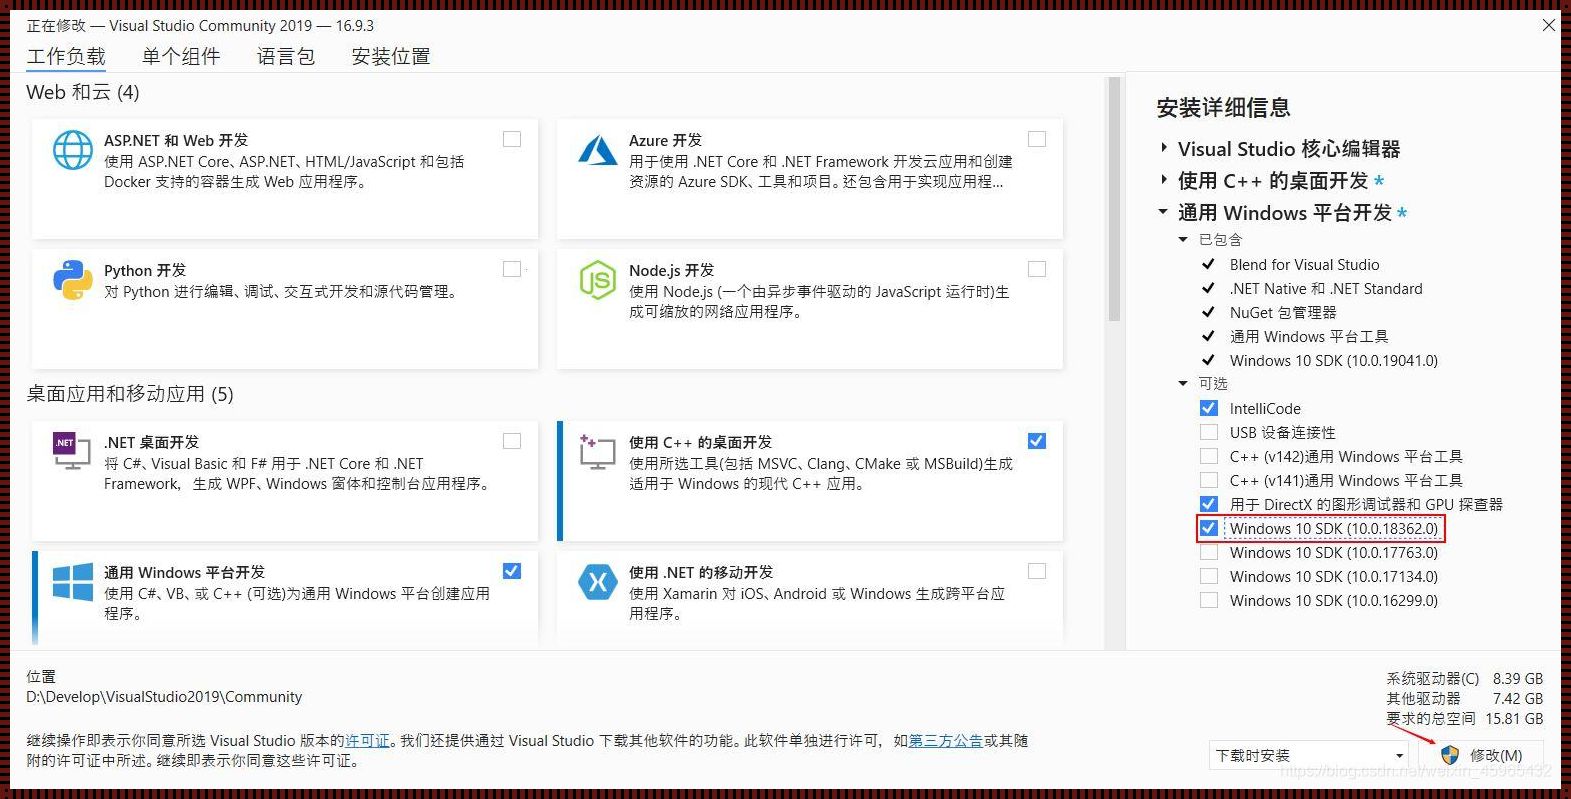
Task: Uncheck DirectX 图形调试器和 GPU 探查器
Action: pos(1209,504)
